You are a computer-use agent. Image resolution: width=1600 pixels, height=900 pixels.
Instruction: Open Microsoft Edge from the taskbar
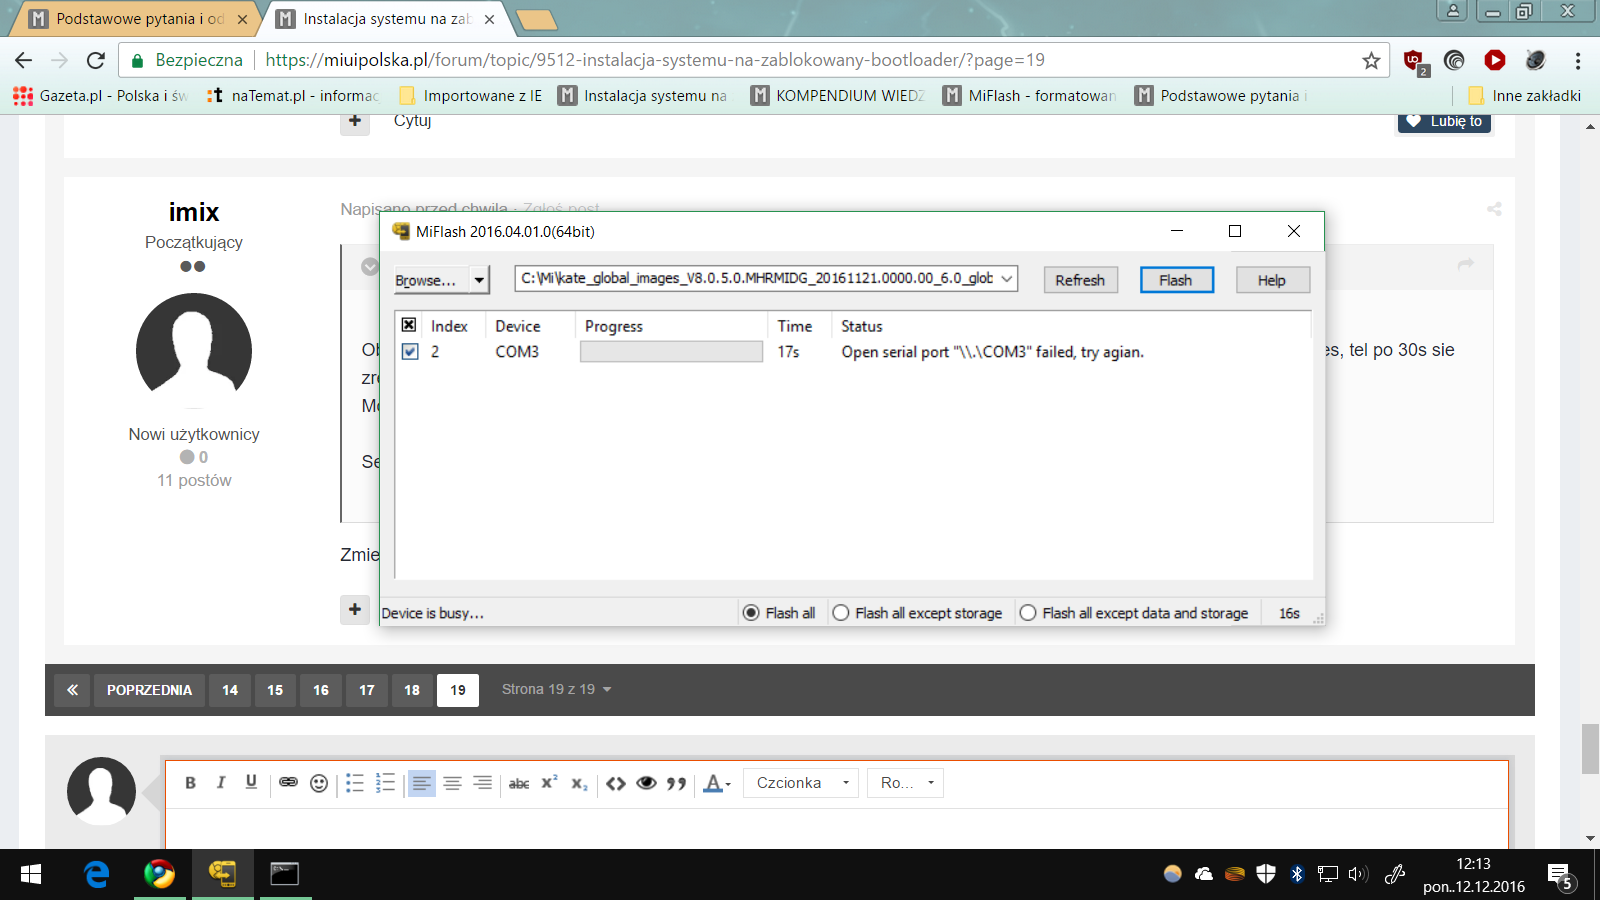(x=97, y=874)
